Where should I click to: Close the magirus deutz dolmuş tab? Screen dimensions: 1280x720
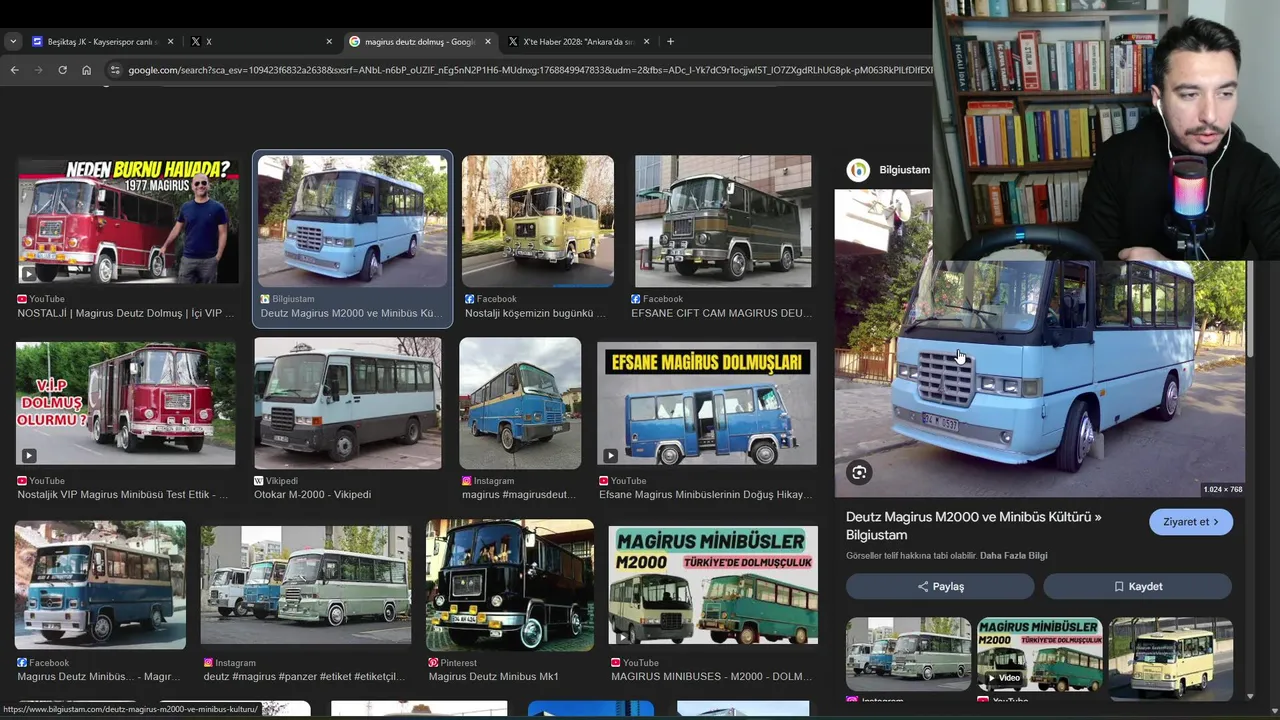click(488, 42)
